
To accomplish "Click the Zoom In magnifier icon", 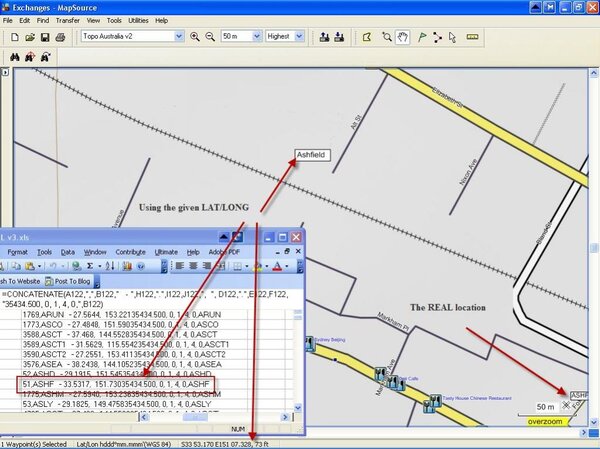I will [x=195, y=37].
